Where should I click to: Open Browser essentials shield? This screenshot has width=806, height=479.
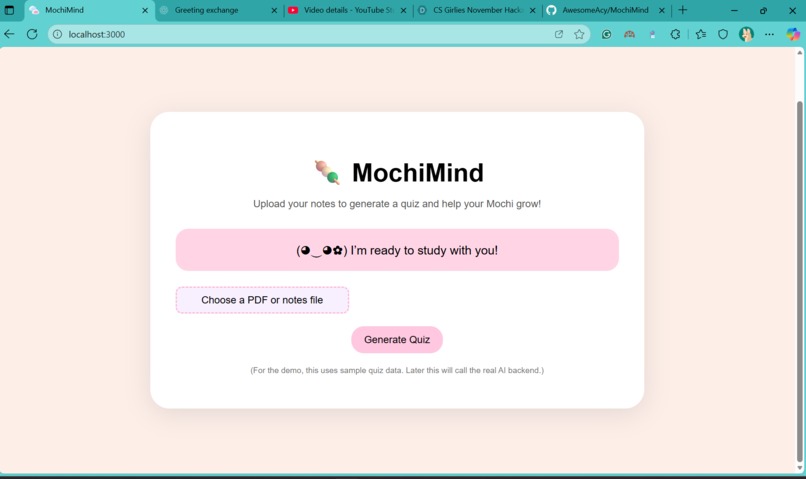(x=723, y=34)
